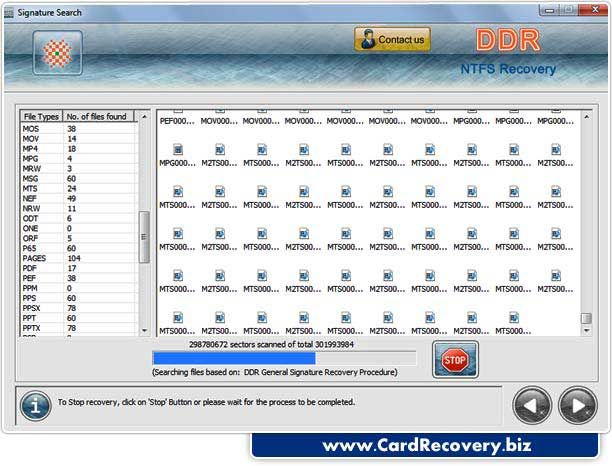The width and height of the screenshot is (612, 466).
Task: Select the MP4 file type row
Action: click(x=79, y=149)
